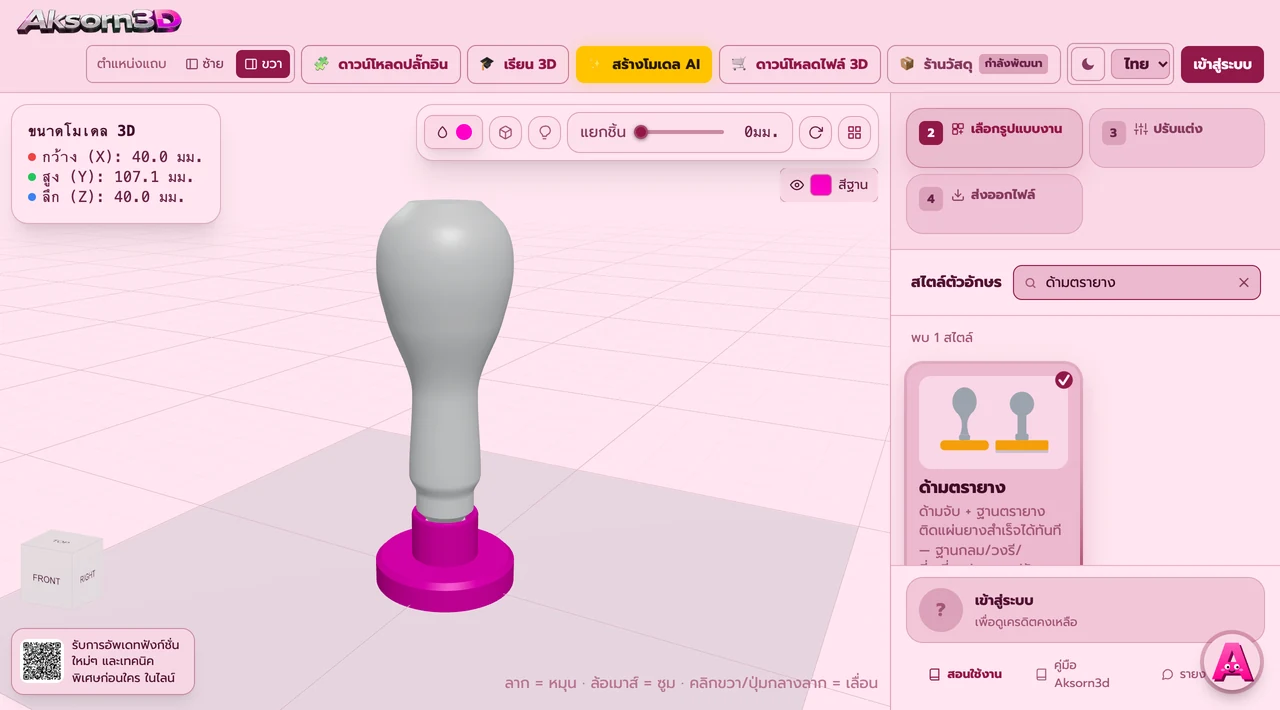The height and width of the screenshot is (710, 1280).
Task: Toggle dark mode moon icon
Action: [1088, 64]
